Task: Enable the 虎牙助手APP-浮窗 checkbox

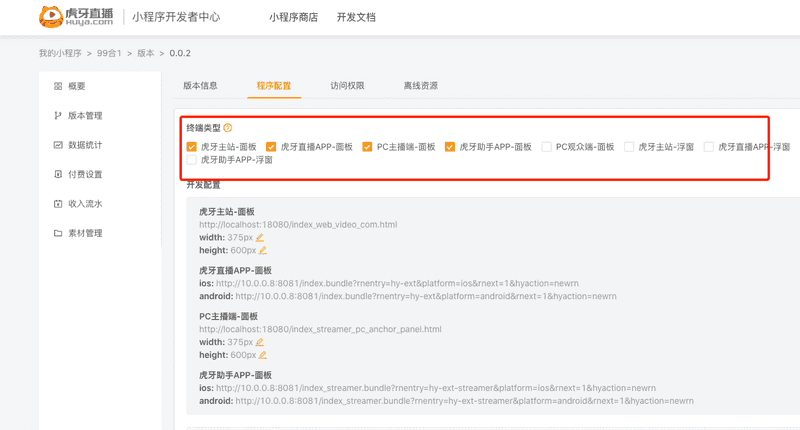Action: [192, 160]
